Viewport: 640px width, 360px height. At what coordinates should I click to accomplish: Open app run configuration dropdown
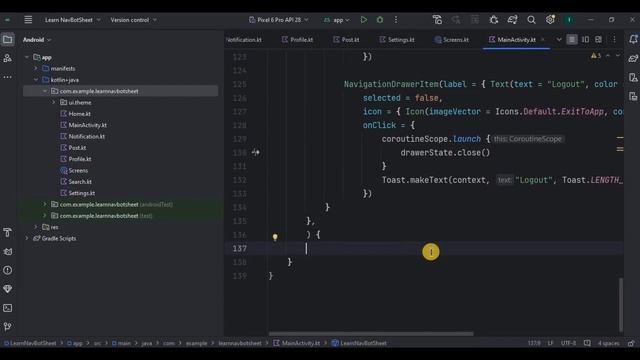(x=337, y=20)
